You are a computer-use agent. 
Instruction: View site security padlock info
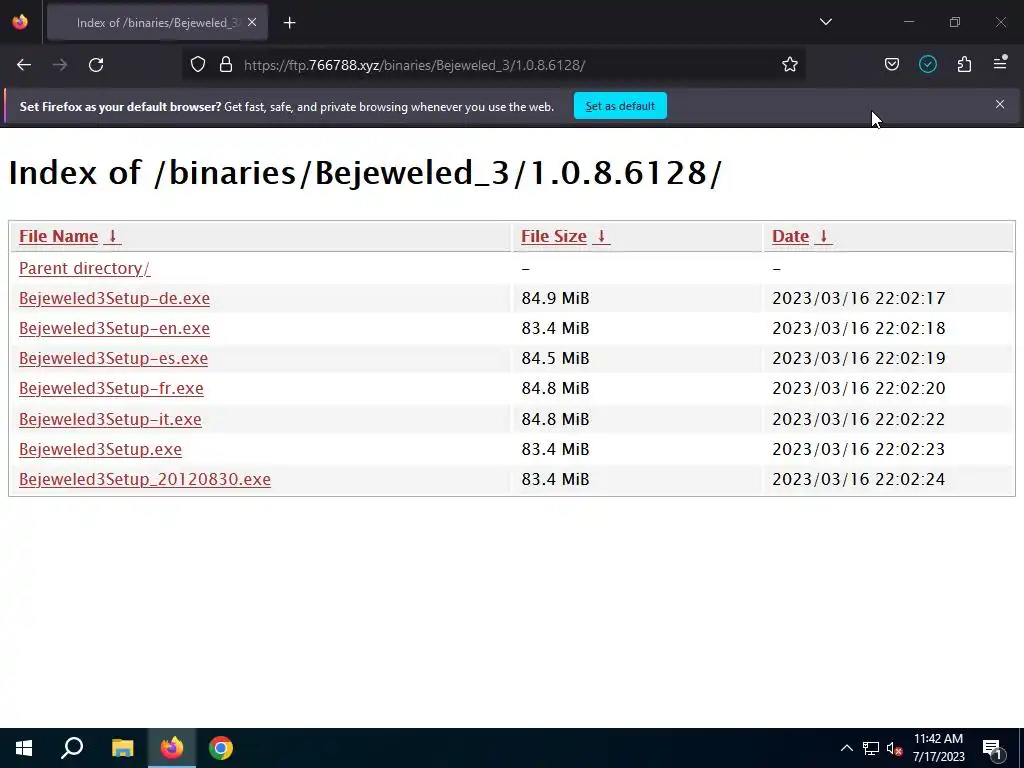point(226,65)
